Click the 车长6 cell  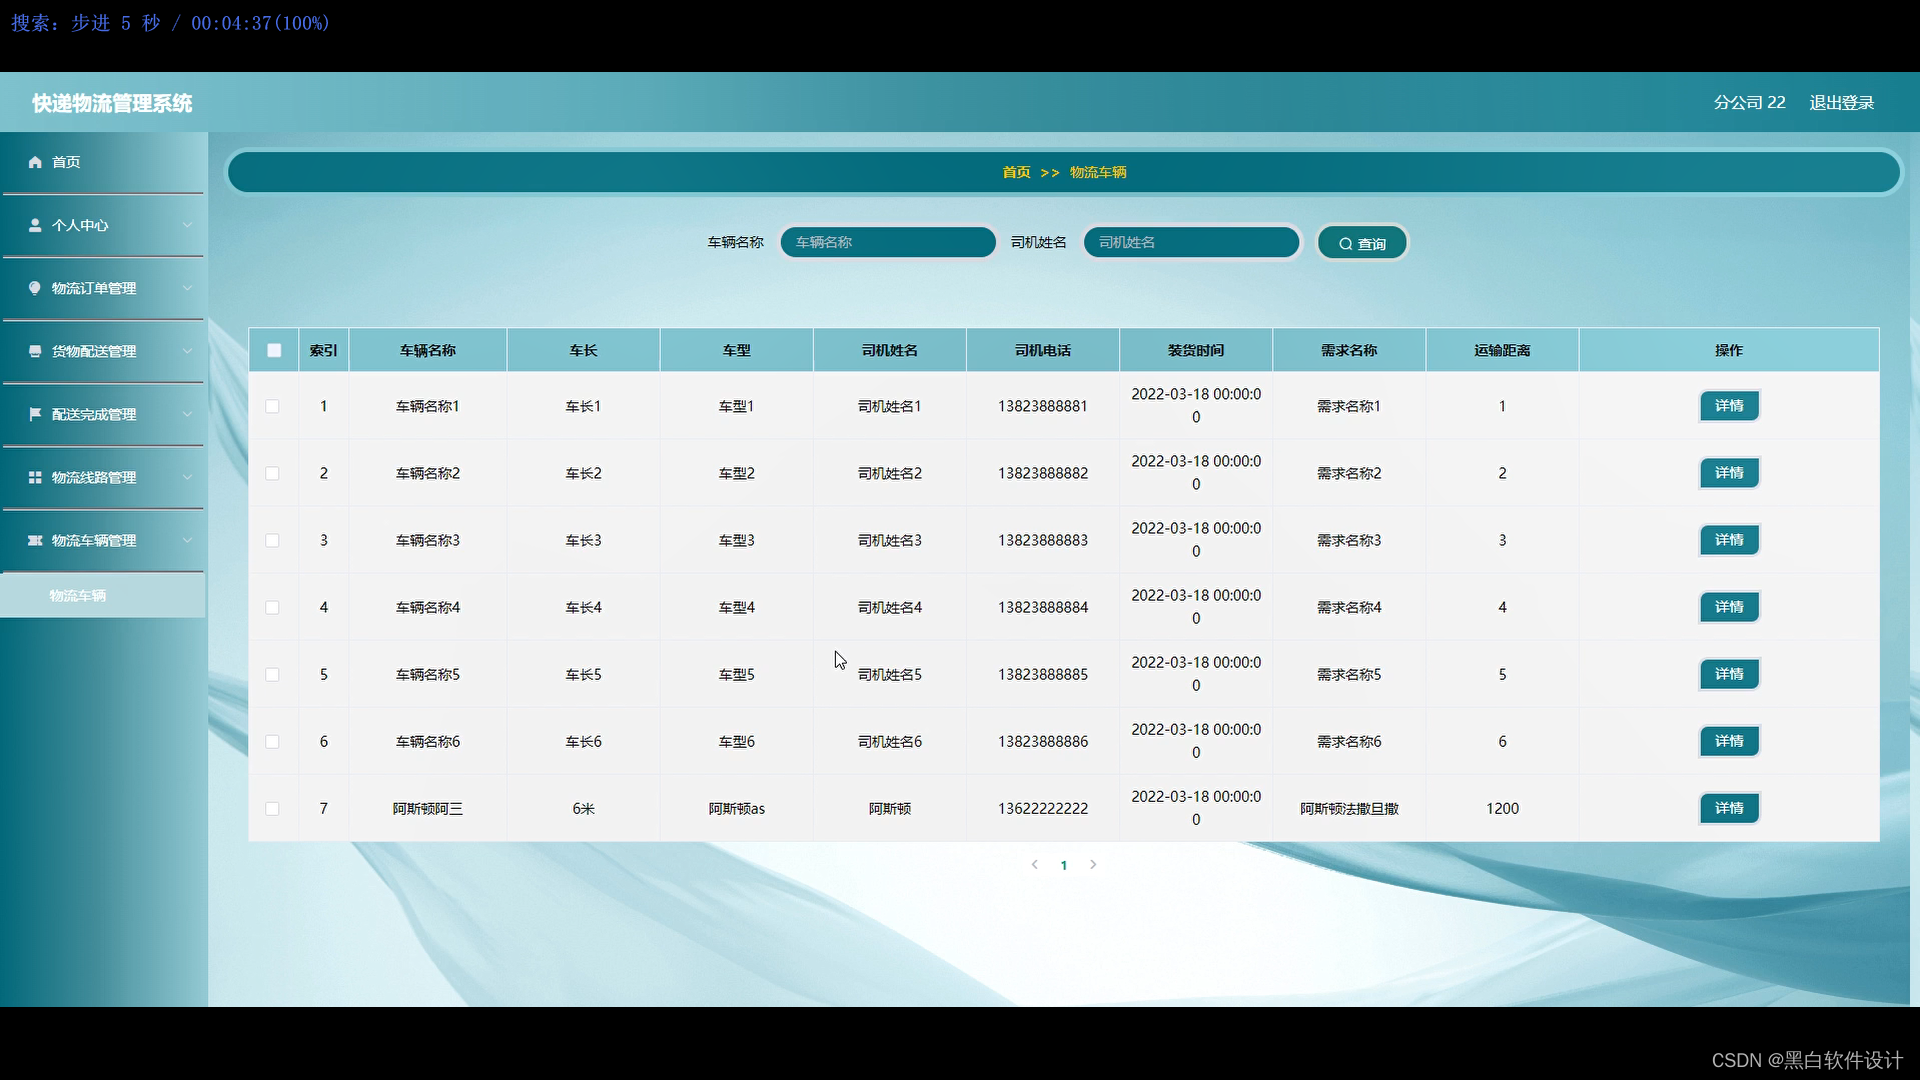(x=584, y=741)
